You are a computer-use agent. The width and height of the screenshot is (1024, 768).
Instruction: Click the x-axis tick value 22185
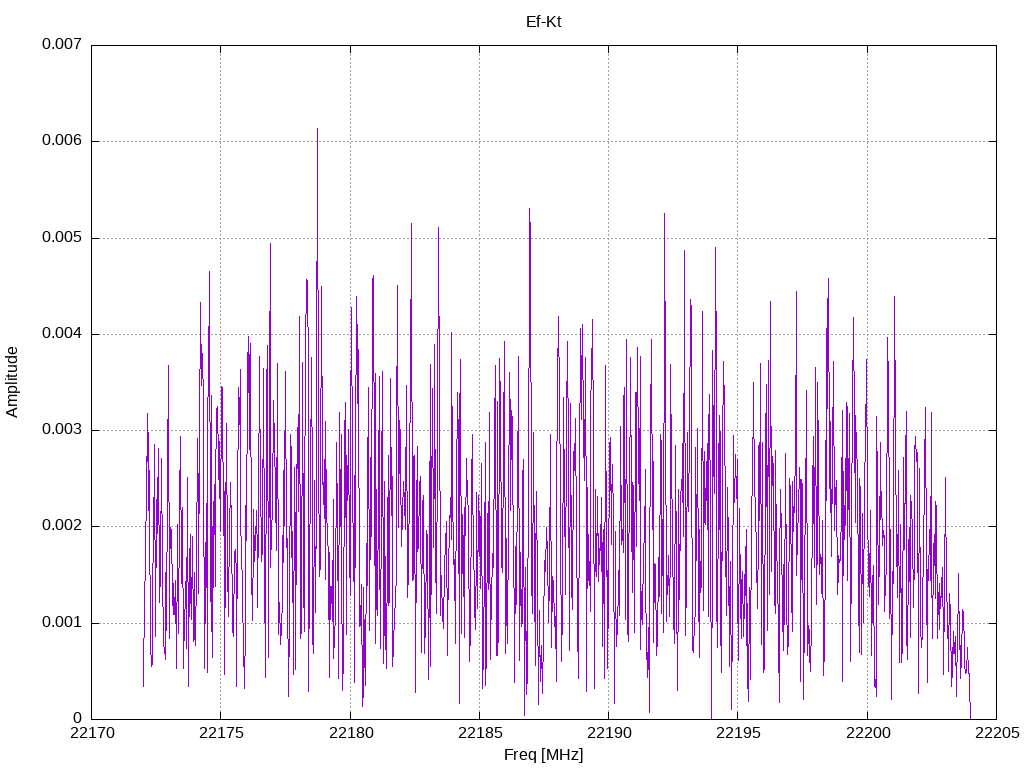[479, 733]
